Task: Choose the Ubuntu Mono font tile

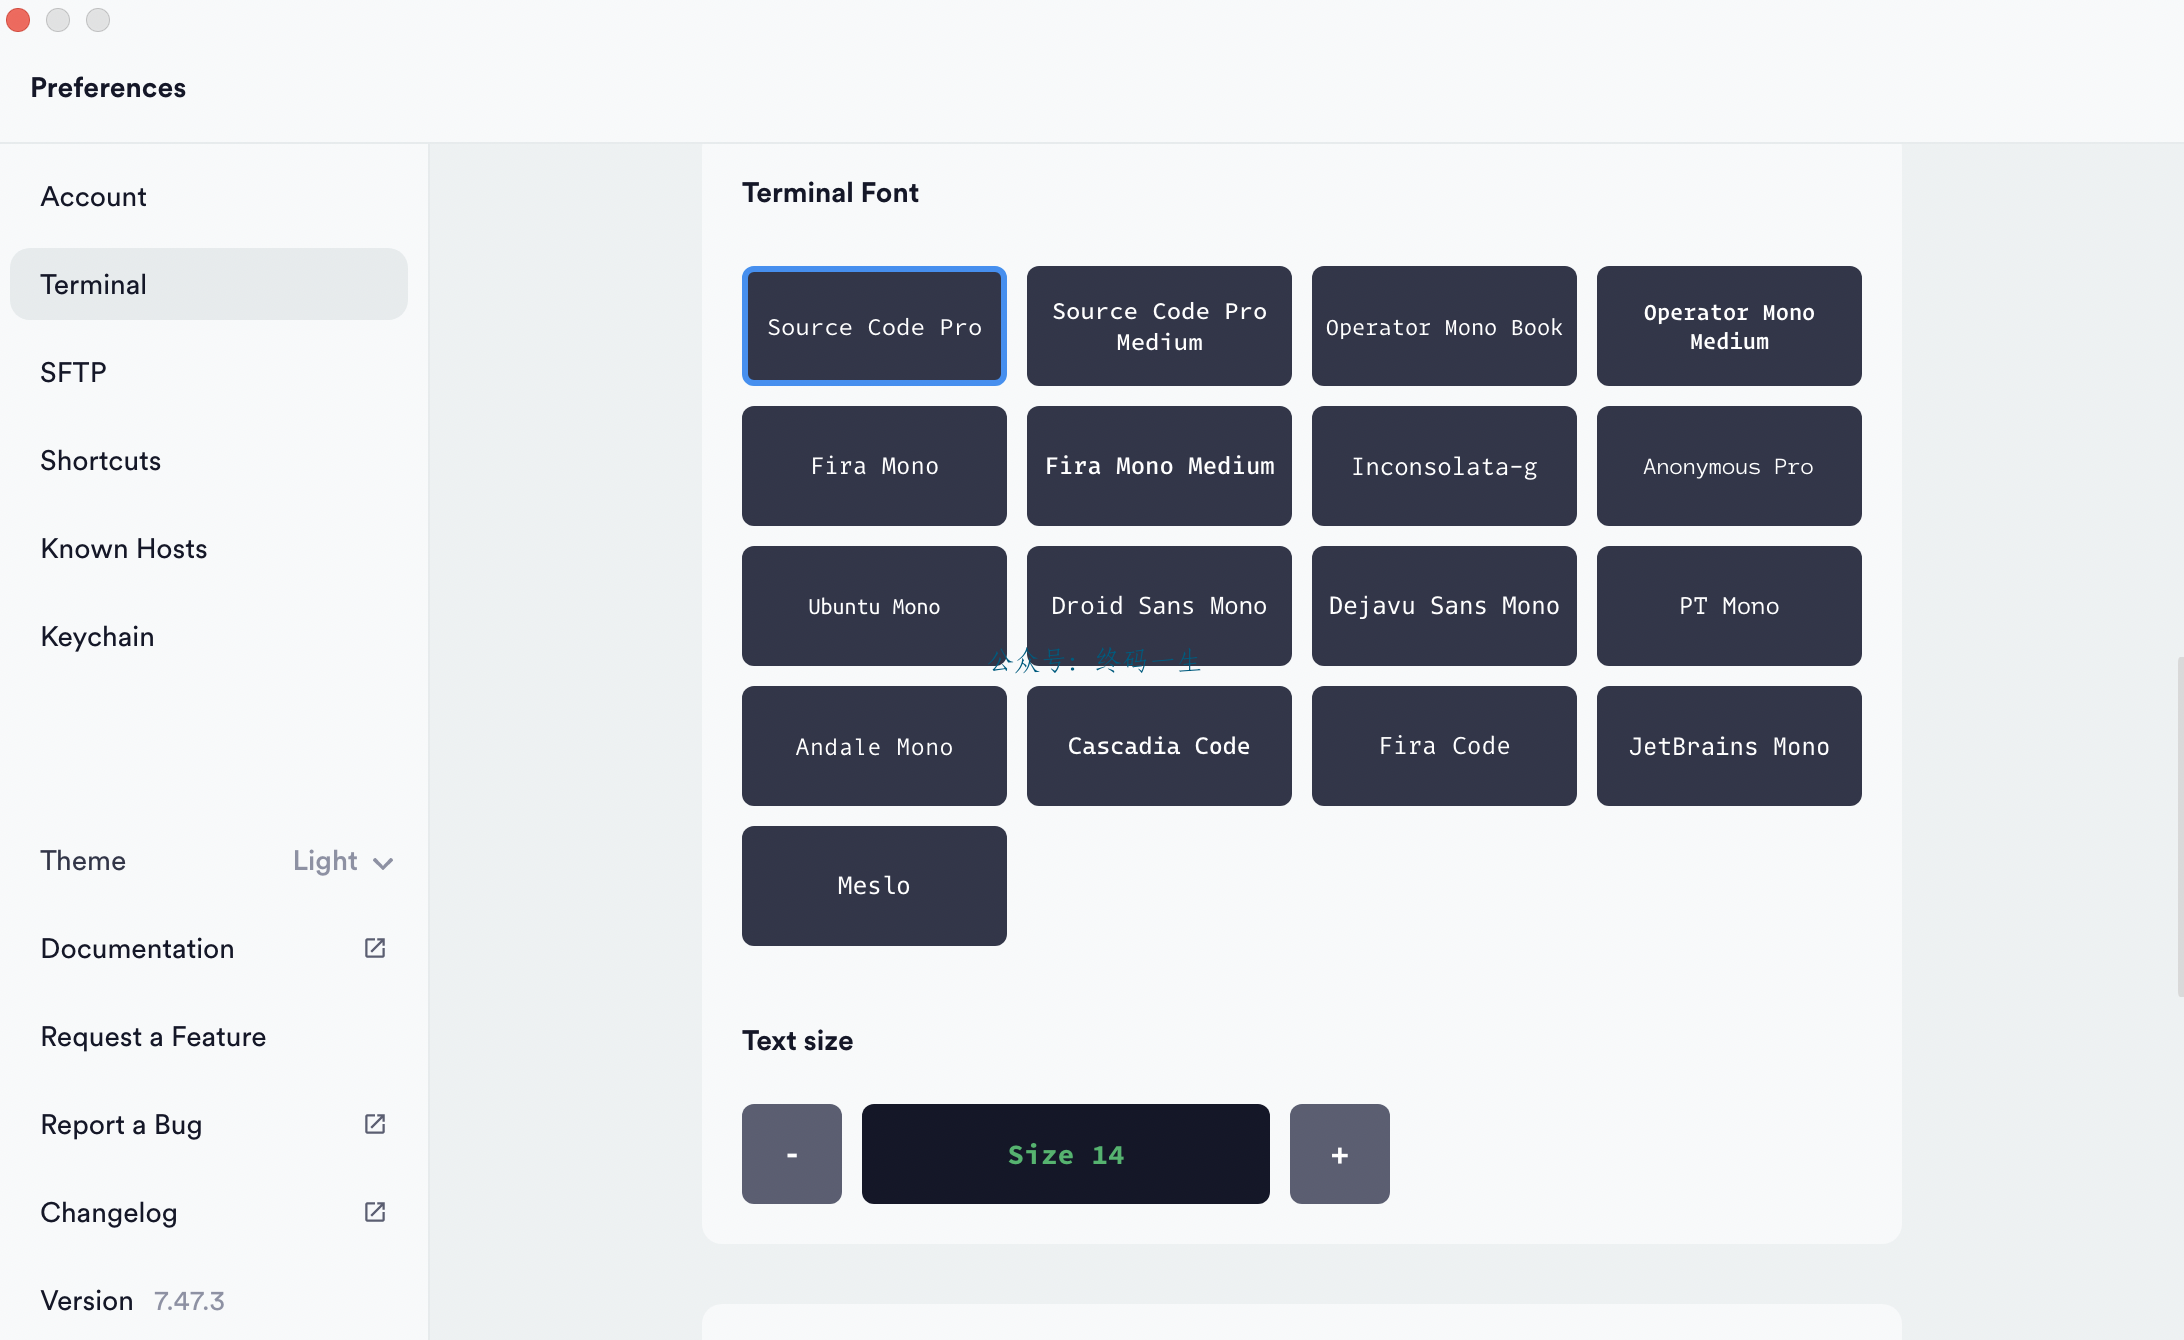Action: pyautogui.click(x=874, y=606)
